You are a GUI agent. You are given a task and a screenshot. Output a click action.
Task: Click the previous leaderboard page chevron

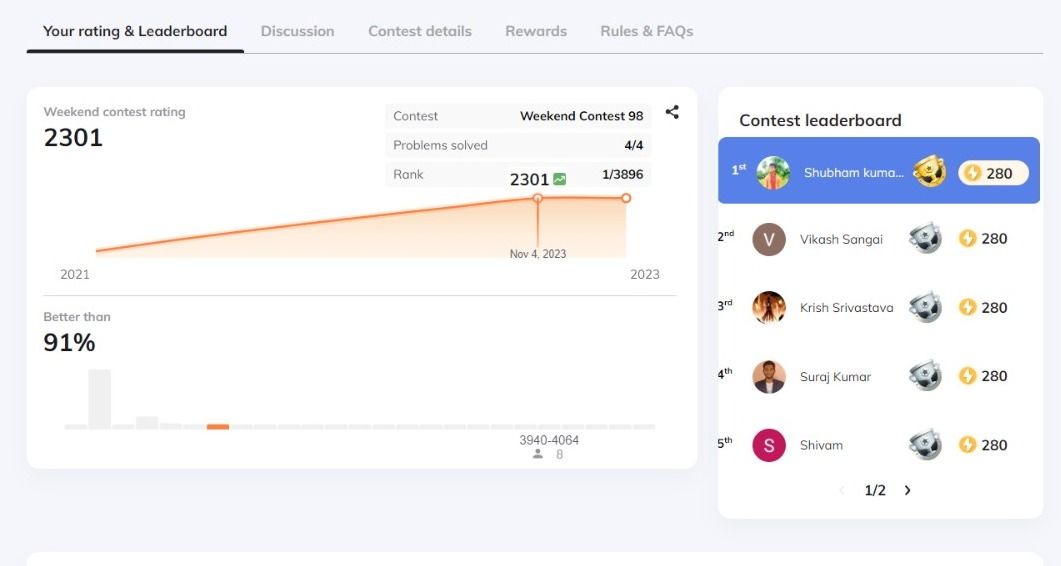pos(842,490)
